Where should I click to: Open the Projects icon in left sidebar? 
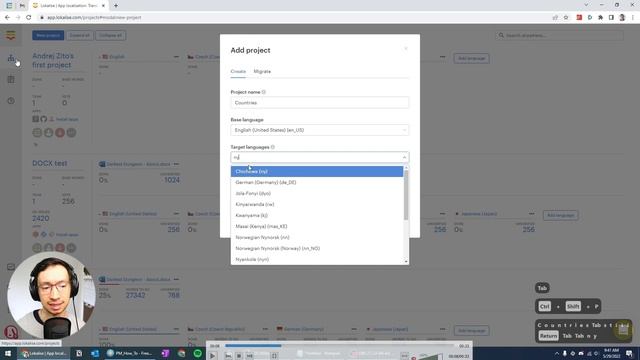(x=11, y=58)
